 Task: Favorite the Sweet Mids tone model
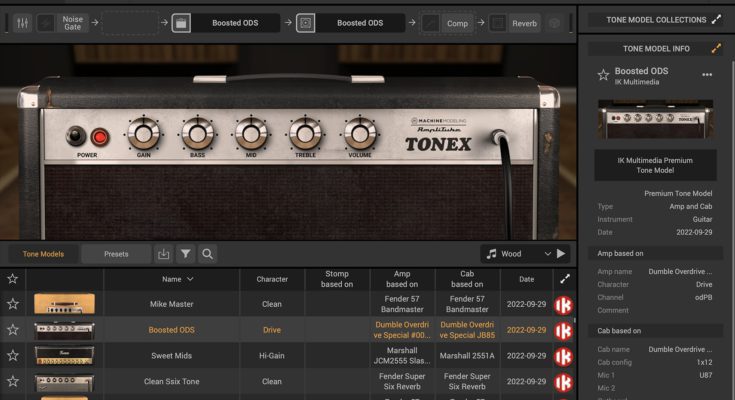click(x=13, y=355)
